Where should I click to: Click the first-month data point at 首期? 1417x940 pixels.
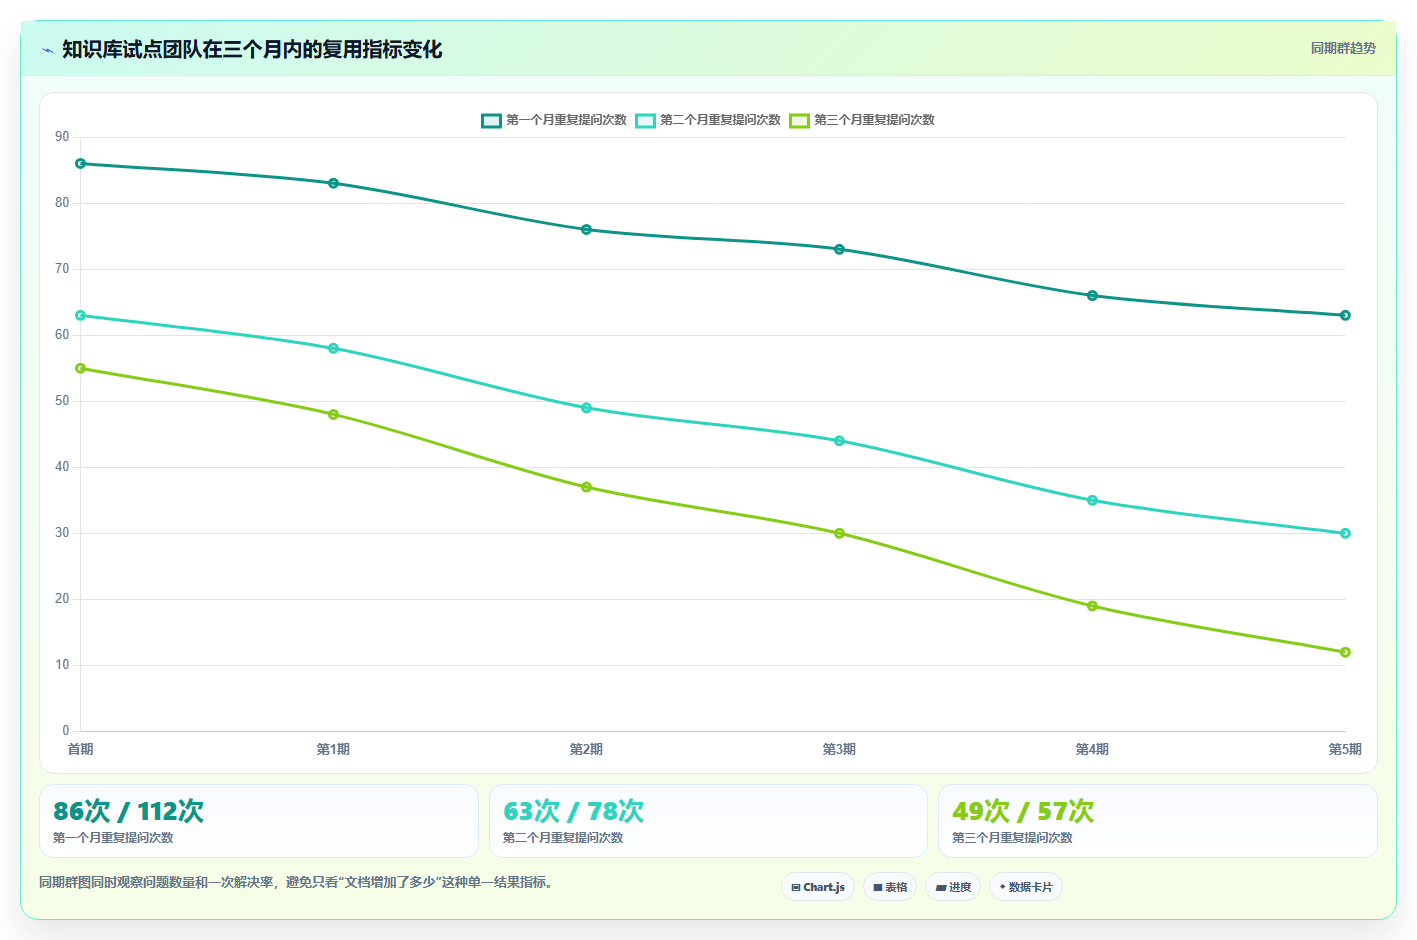coord(81,163)
